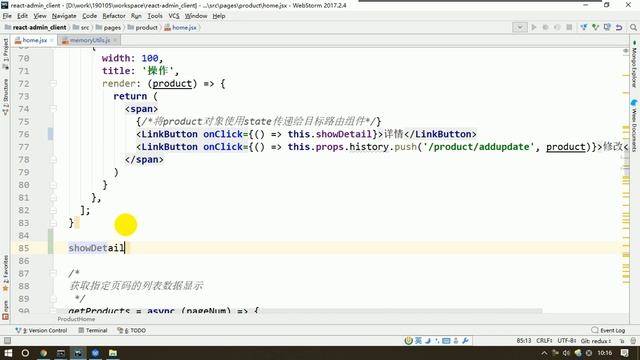The width and height of the screenshot is (640, 360).
Task: Open Mongo Explorer right sidebar
Action: [x=634, y=64]
